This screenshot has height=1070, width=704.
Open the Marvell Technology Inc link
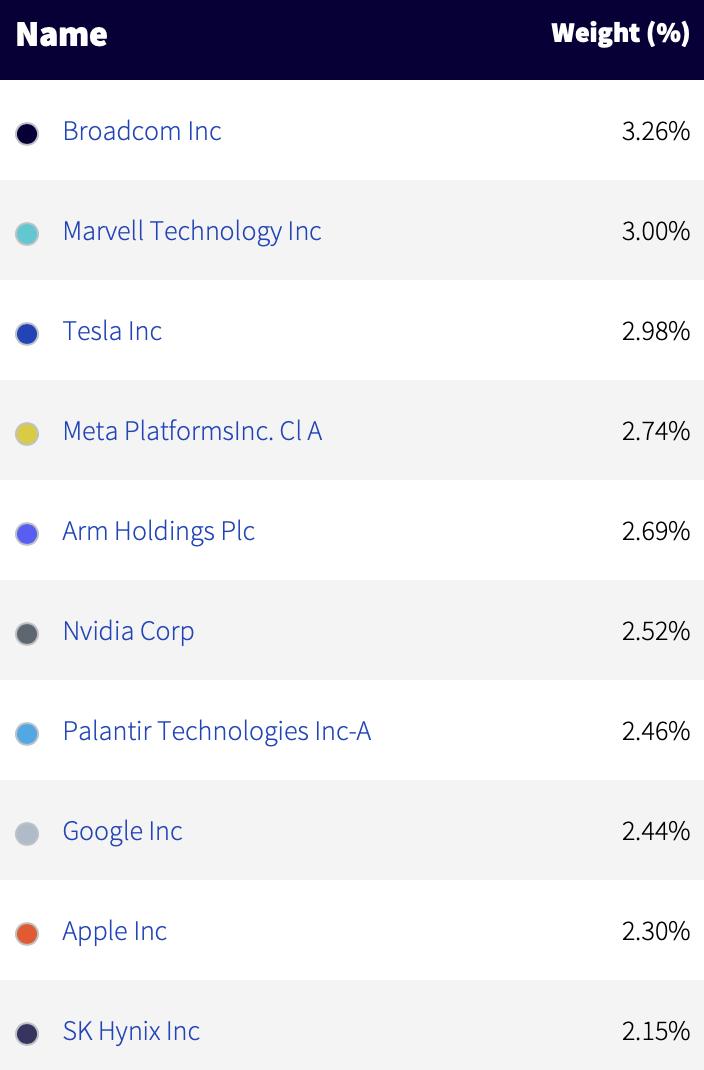click(x=192, y=231)
